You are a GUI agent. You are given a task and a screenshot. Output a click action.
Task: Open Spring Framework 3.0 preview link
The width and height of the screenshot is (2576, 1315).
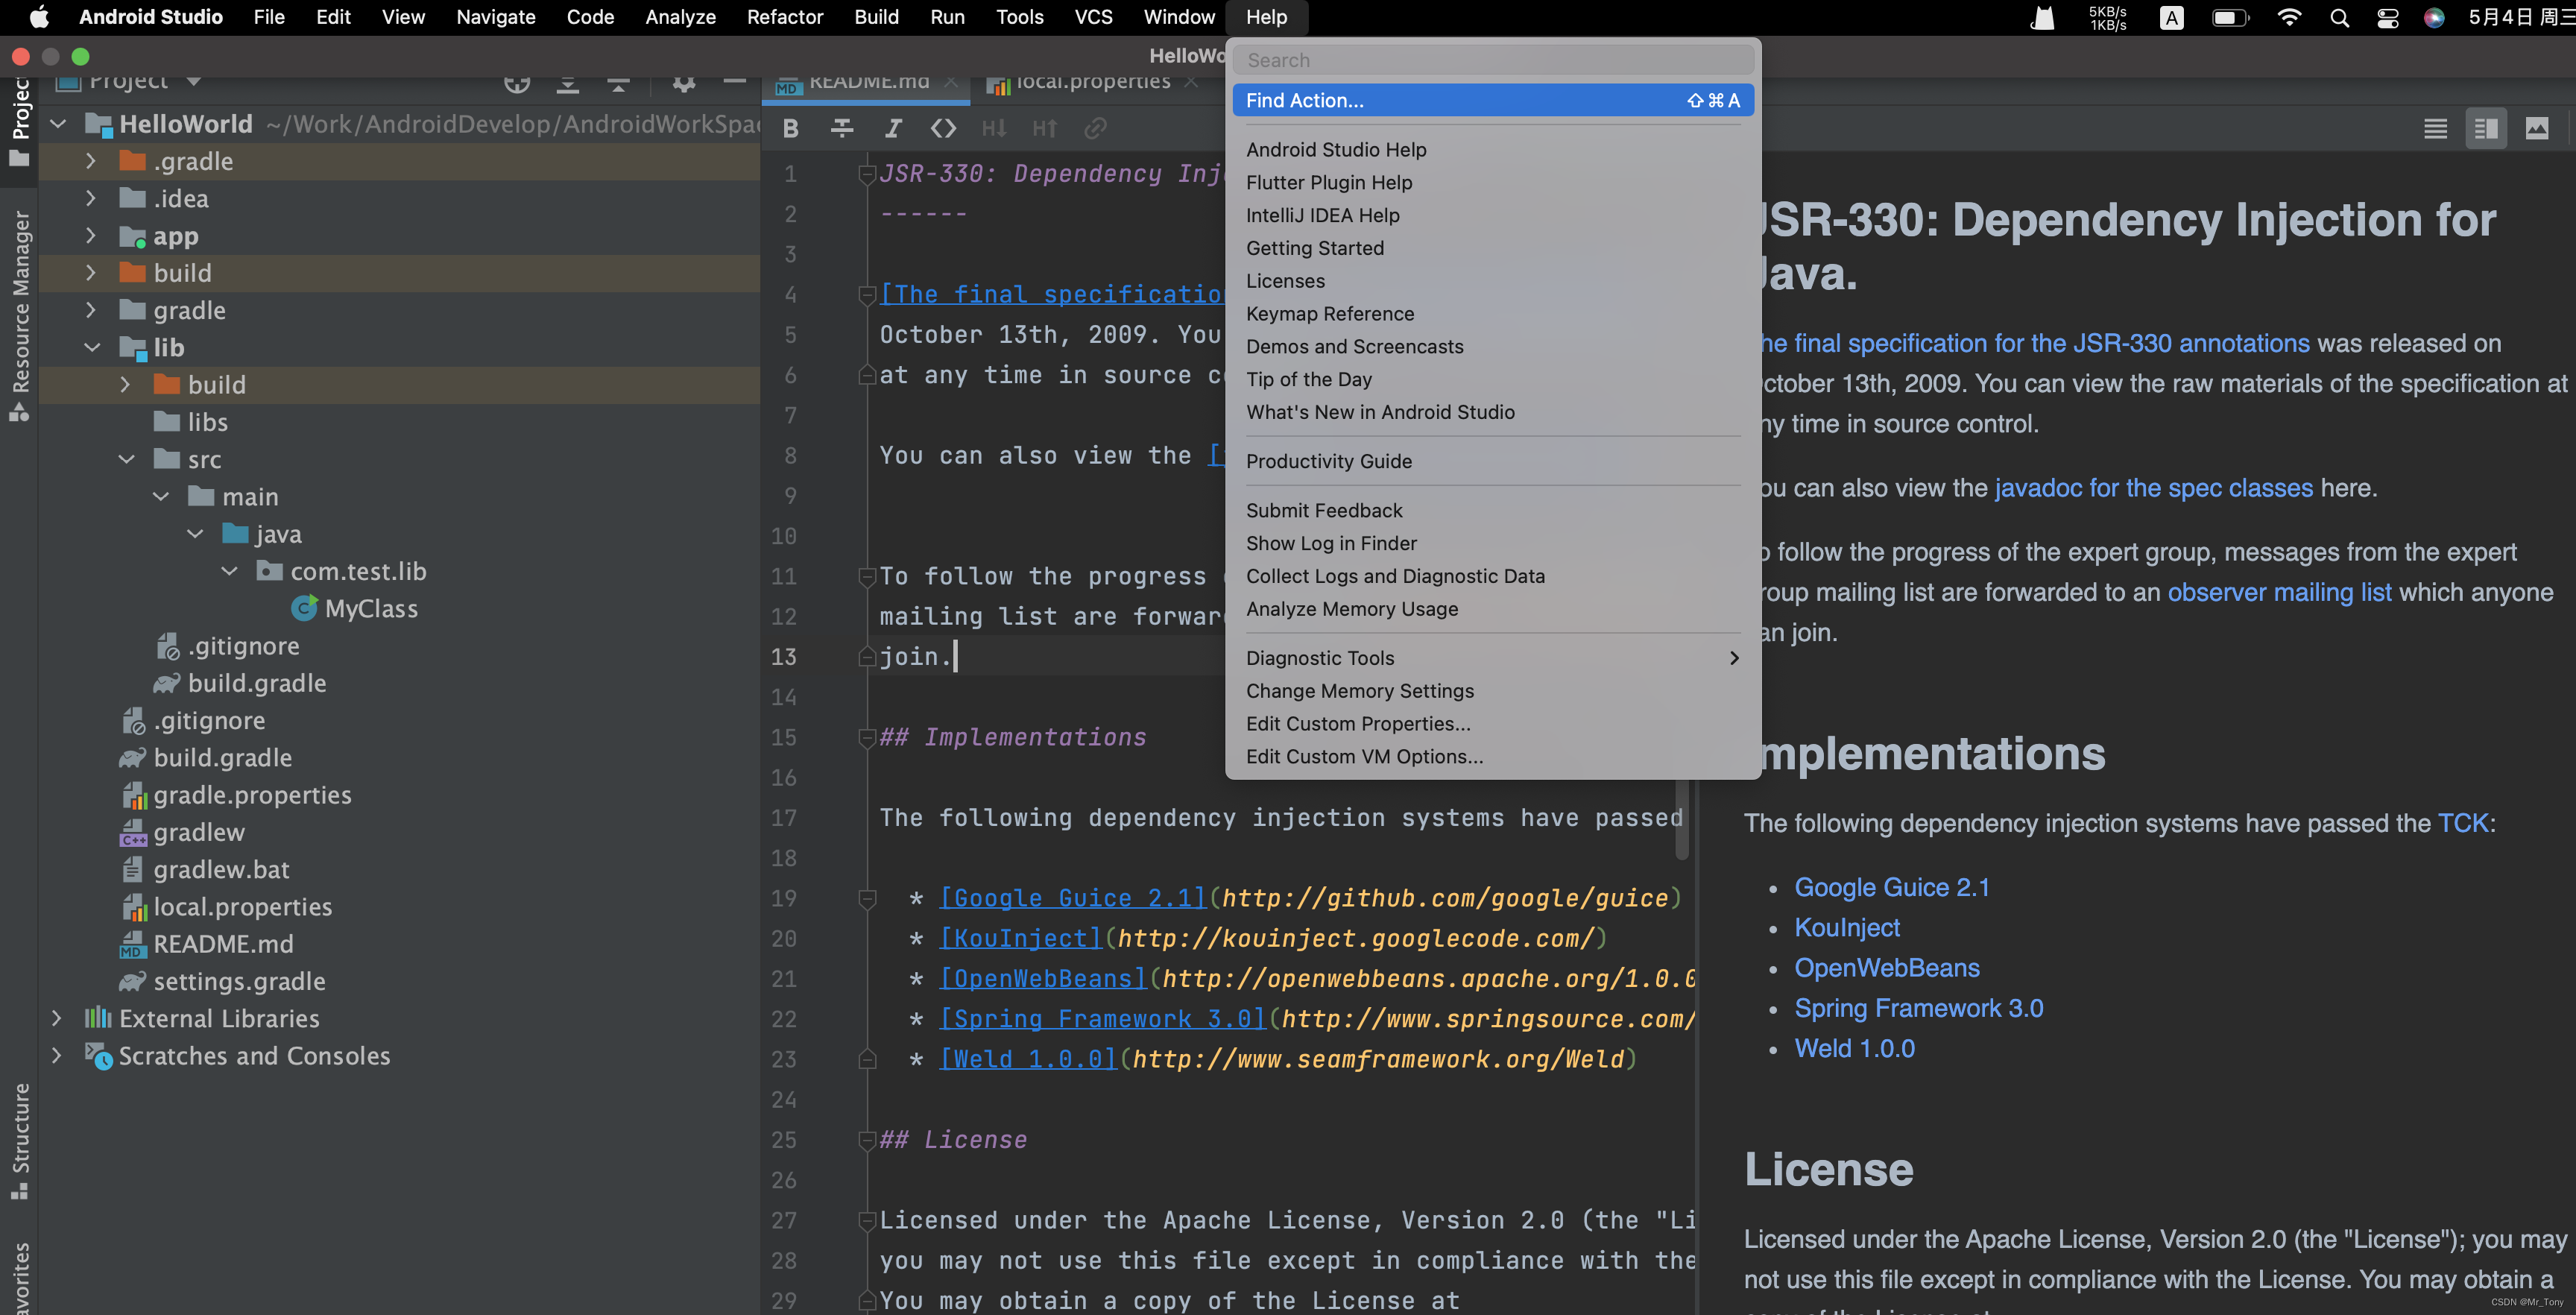1918,1008
